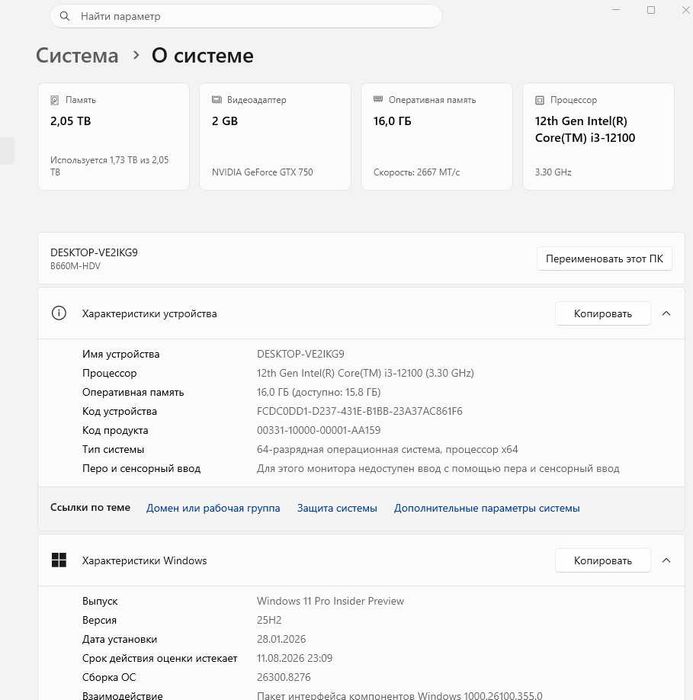Click the maximize window icon
Image resolution: width=693 pixels, height=700 pixels.
pos(651,10)
